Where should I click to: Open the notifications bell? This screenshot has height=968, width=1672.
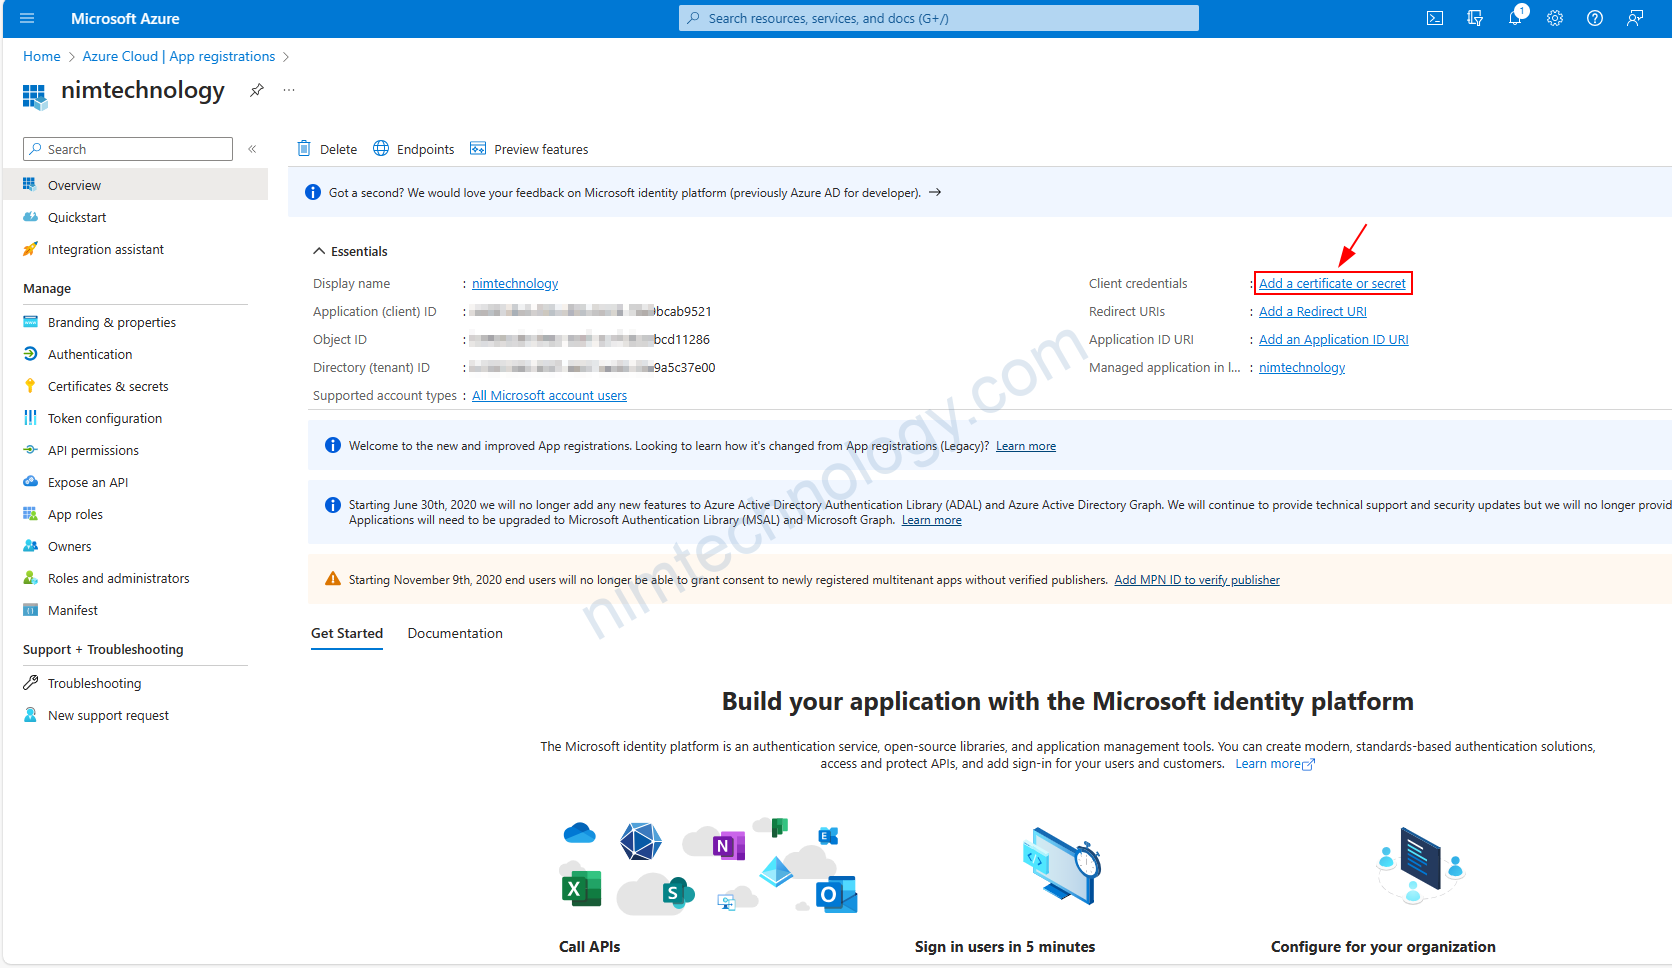[x=1515, y=18]
